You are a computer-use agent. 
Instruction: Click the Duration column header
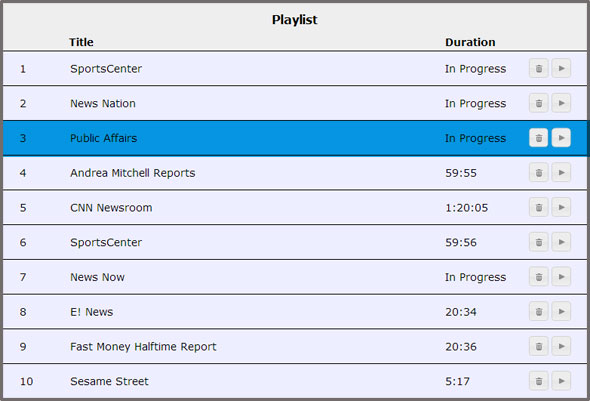470,42
